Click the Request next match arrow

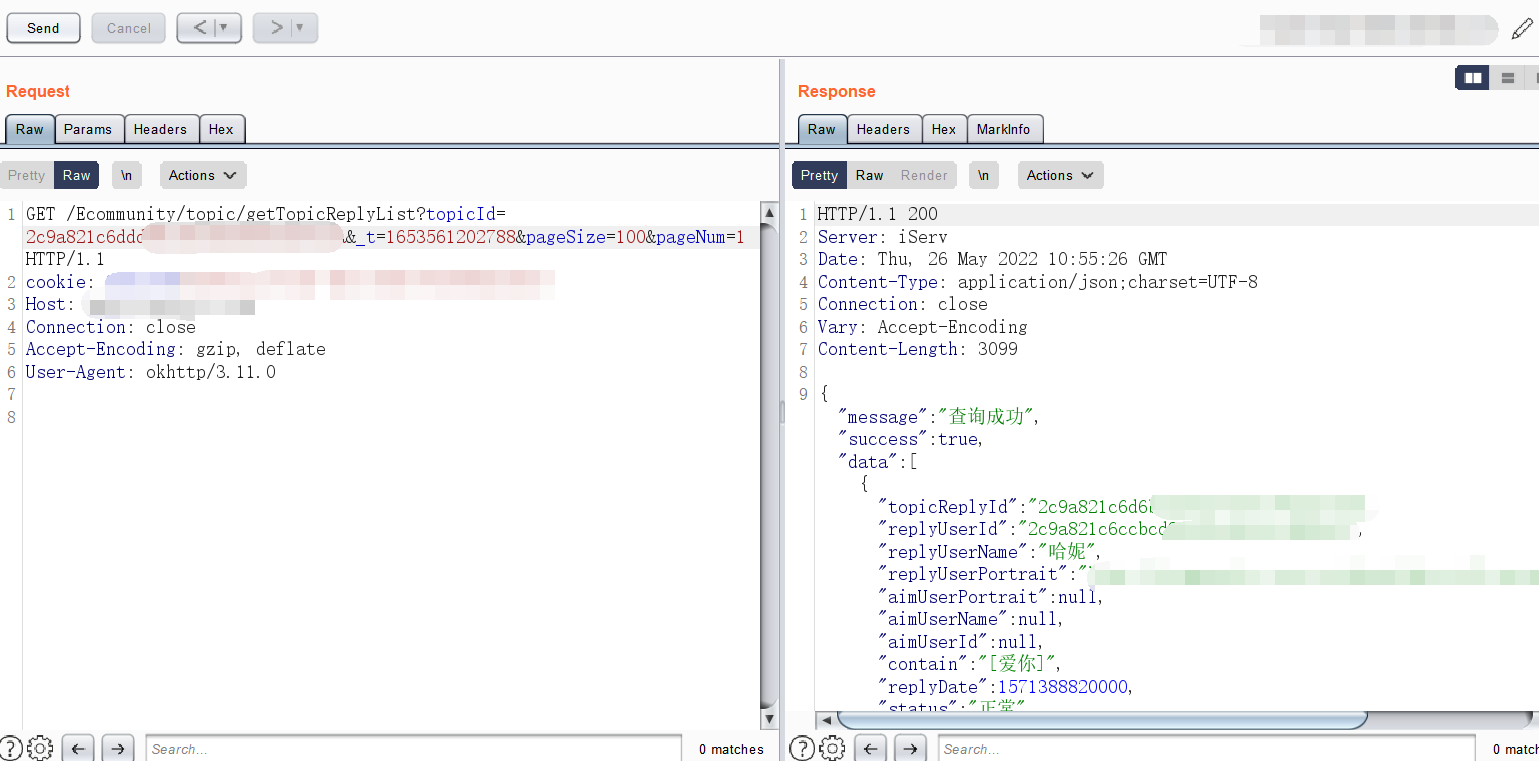[x=117, y=748]
